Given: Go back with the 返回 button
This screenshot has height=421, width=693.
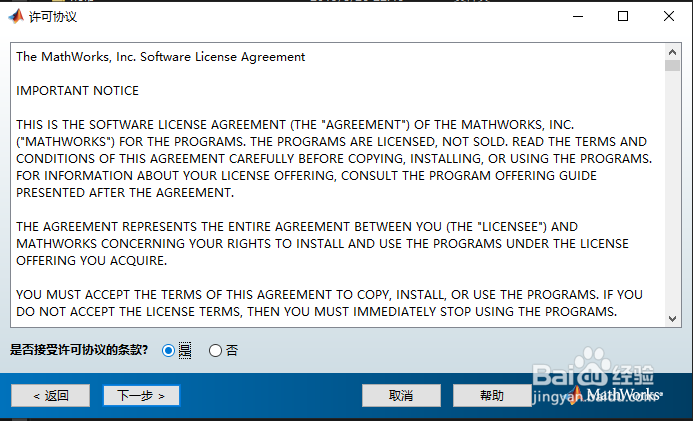Looking at the screenshot, I should pos(51,395).
